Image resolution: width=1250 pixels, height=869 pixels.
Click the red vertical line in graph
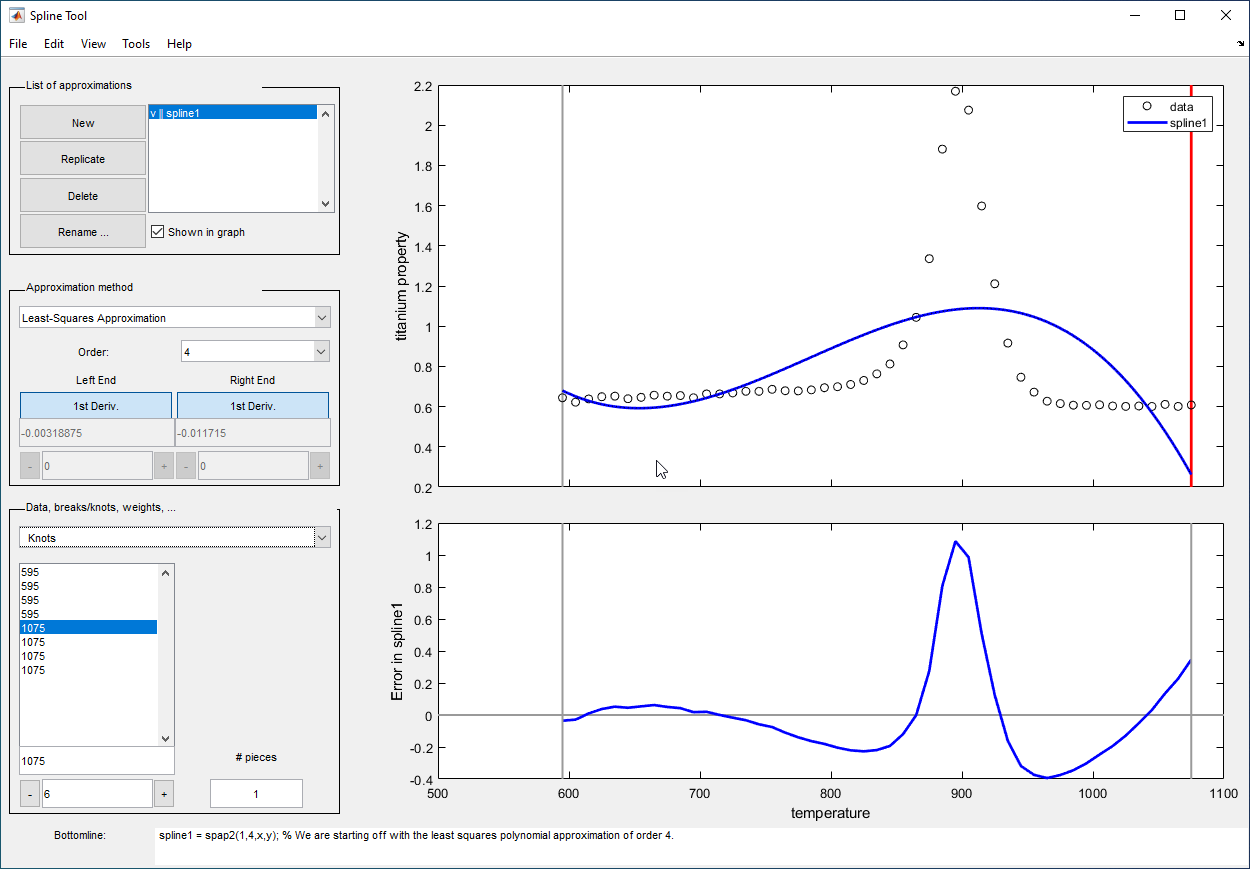tap(1191, 300)
